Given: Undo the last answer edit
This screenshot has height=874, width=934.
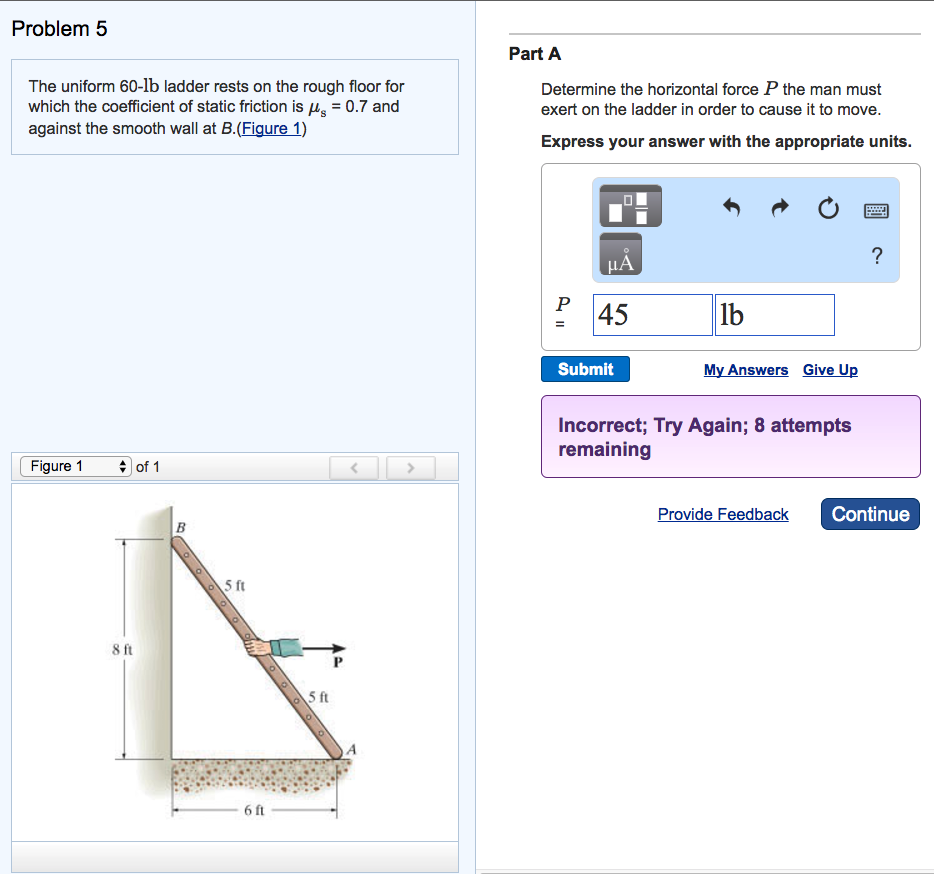Looking at the screenshot, I should pos(732,208).
